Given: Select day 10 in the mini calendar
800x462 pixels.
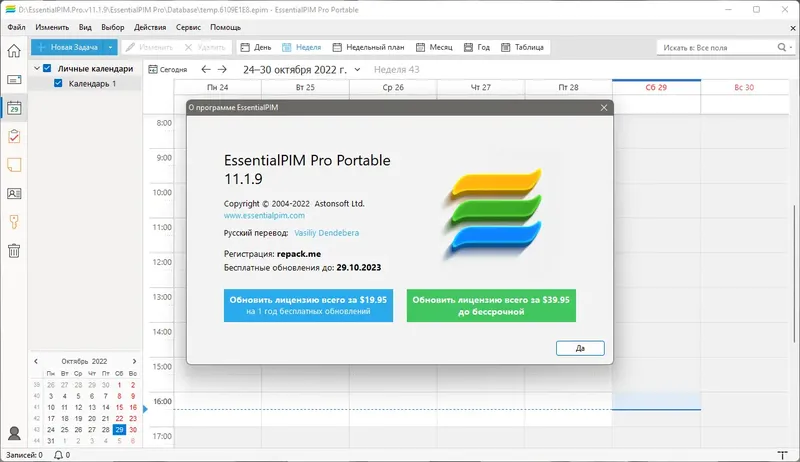Looking at the screenshot, I should tap(51, 407).
